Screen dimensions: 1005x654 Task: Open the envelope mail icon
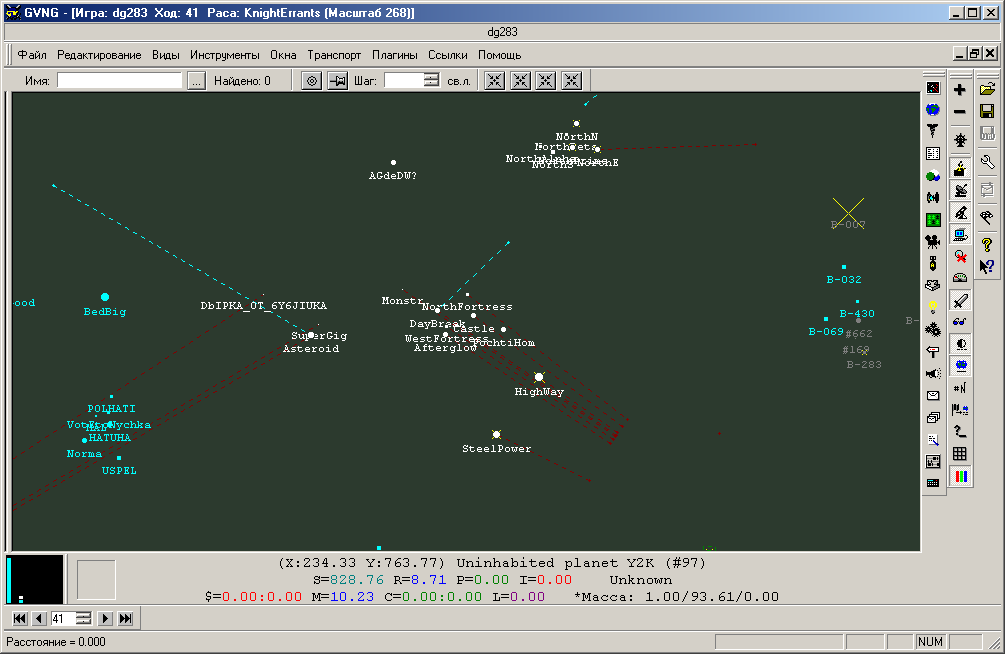[x=933, y=395]
